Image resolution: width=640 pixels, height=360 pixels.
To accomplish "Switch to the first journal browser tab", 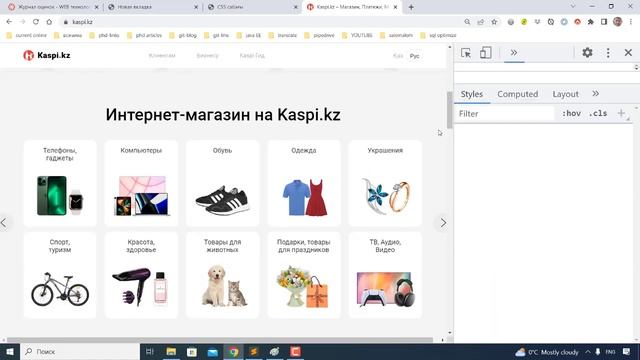I will point(53,7).
